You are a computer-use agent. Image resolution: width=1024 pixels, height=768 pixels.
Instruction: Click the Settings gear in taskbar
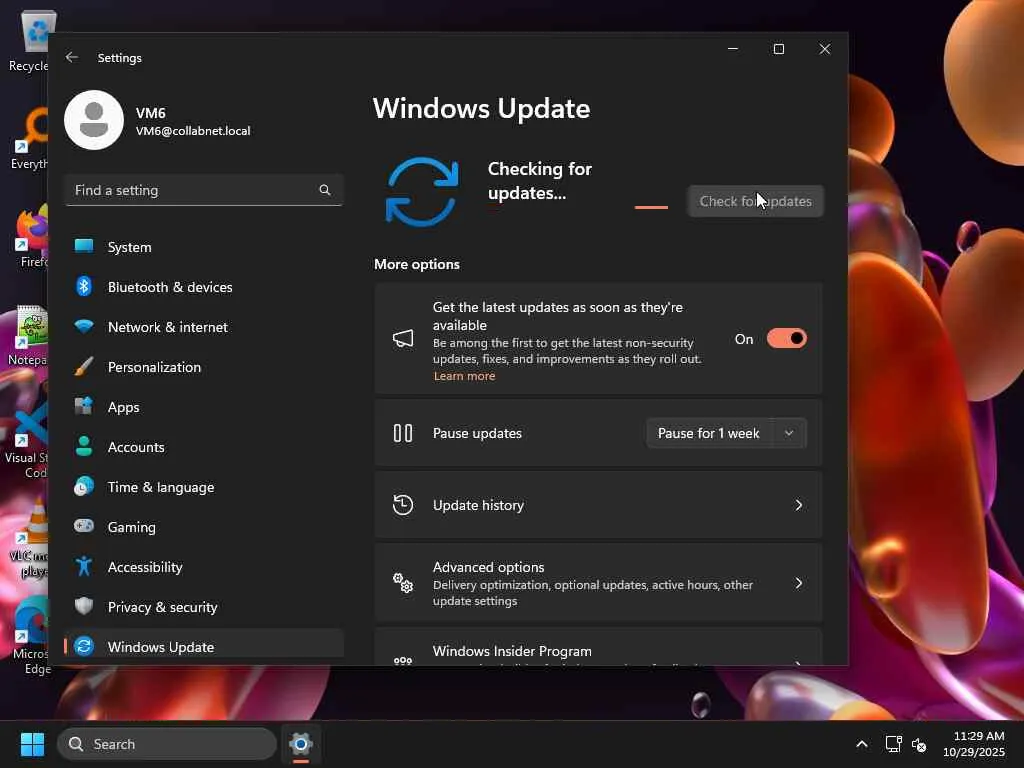pyautogui.click(x=300, y=744)
